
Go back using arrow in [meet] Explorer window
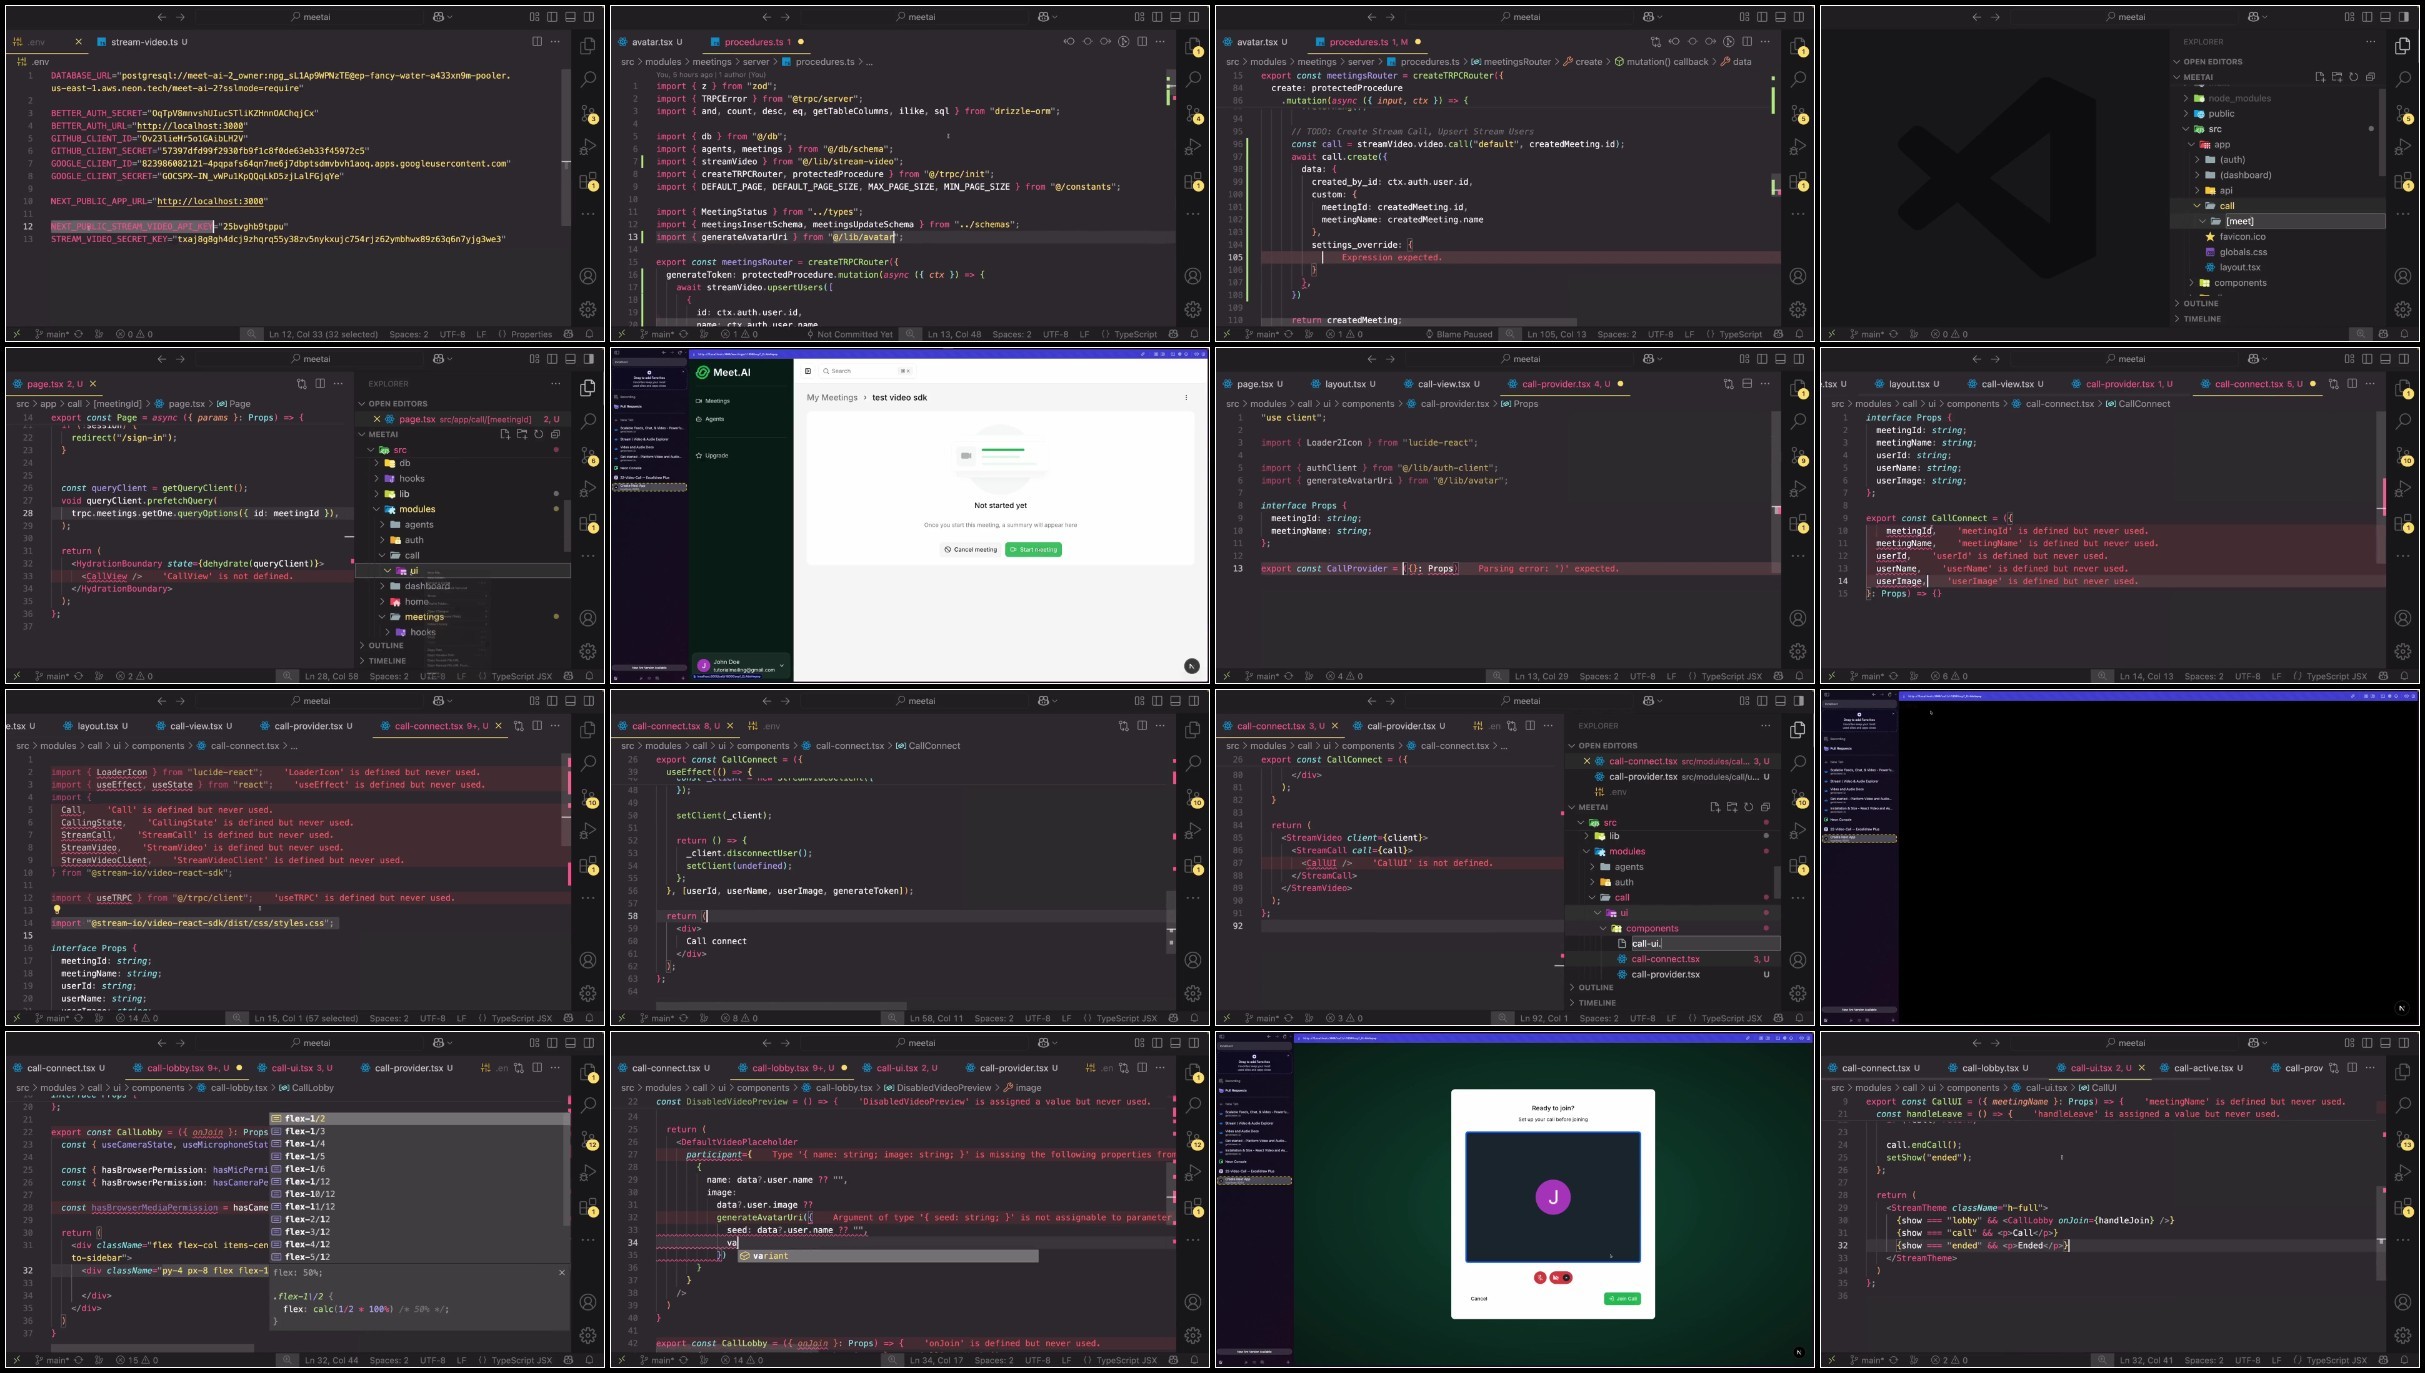1976,17
